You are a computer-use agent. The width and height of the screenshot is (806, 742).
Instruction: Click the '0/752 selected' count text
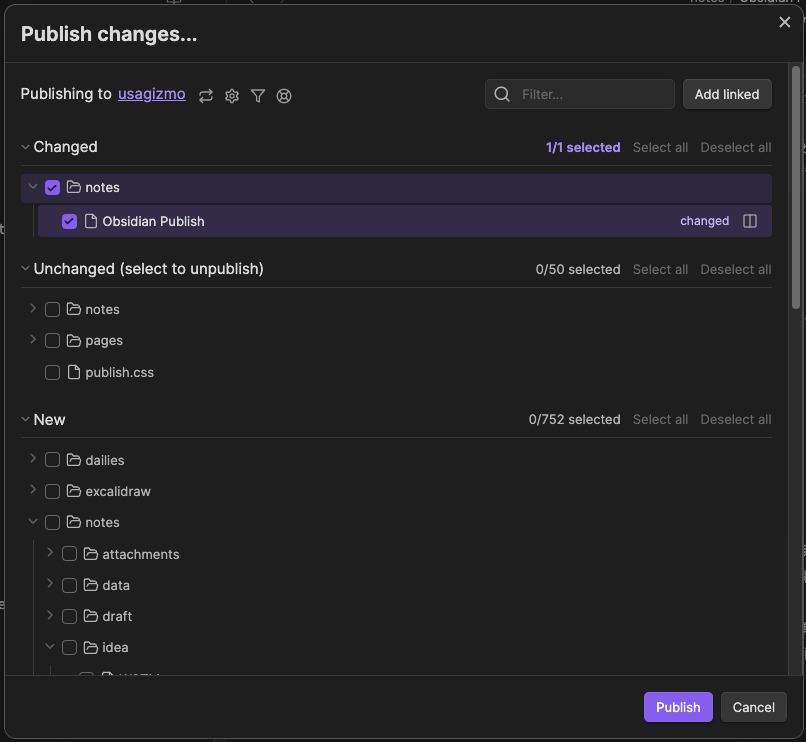tap(574, 420)
